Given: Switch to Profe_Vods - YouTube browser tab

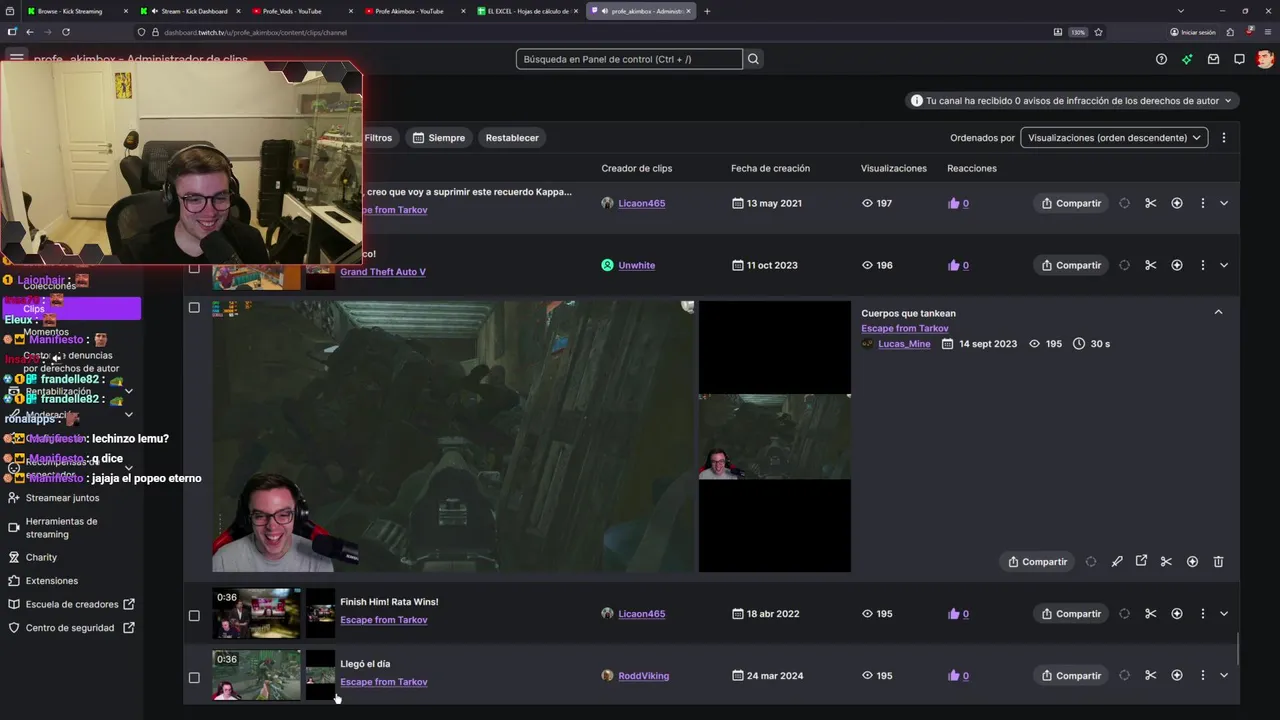Looking at the screenshot, I should [x=303, y=11].
